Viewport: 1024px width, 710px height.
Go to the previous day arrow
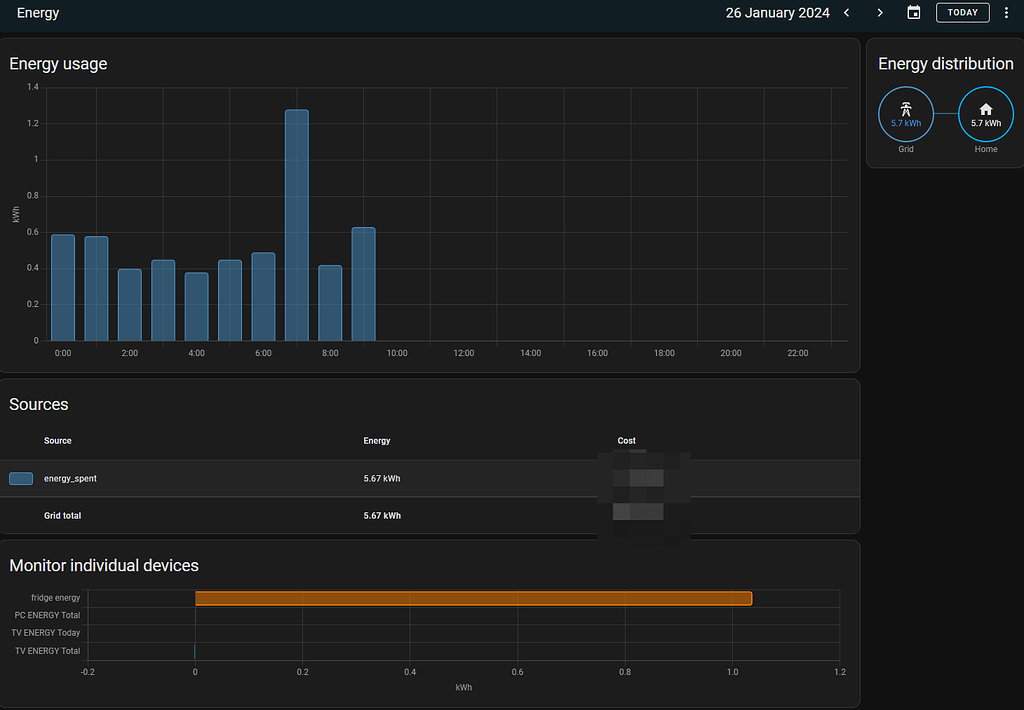(846, 12)
